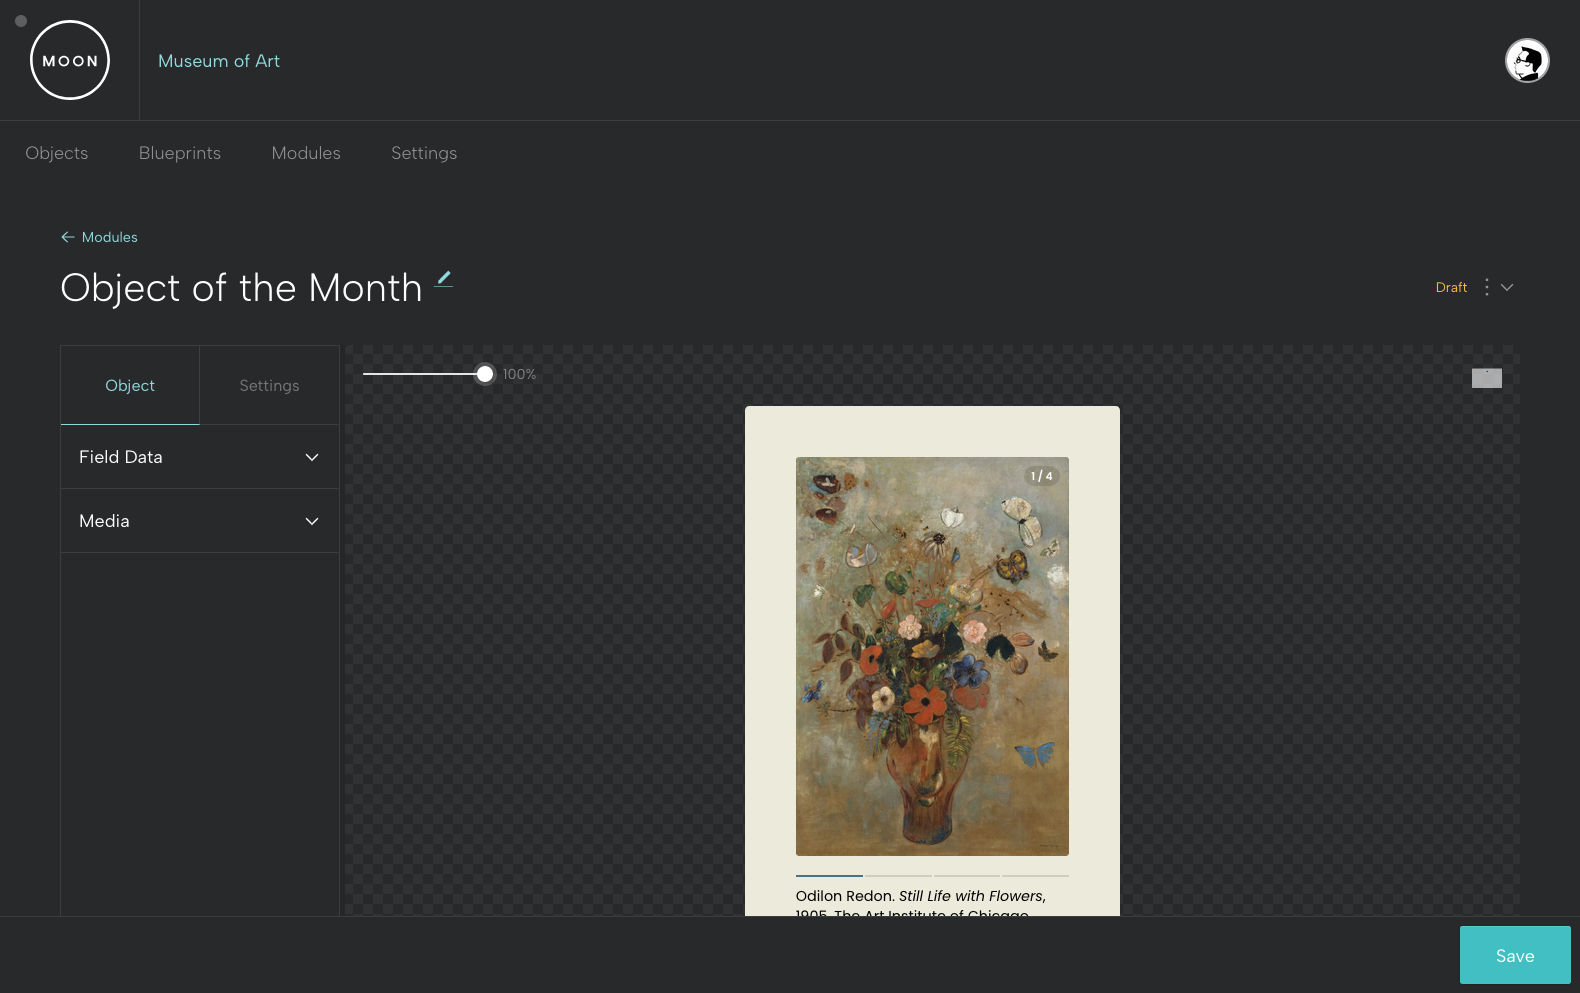Go to the Objects navigation item
The image size is (1580, 993).
point(57,153)
